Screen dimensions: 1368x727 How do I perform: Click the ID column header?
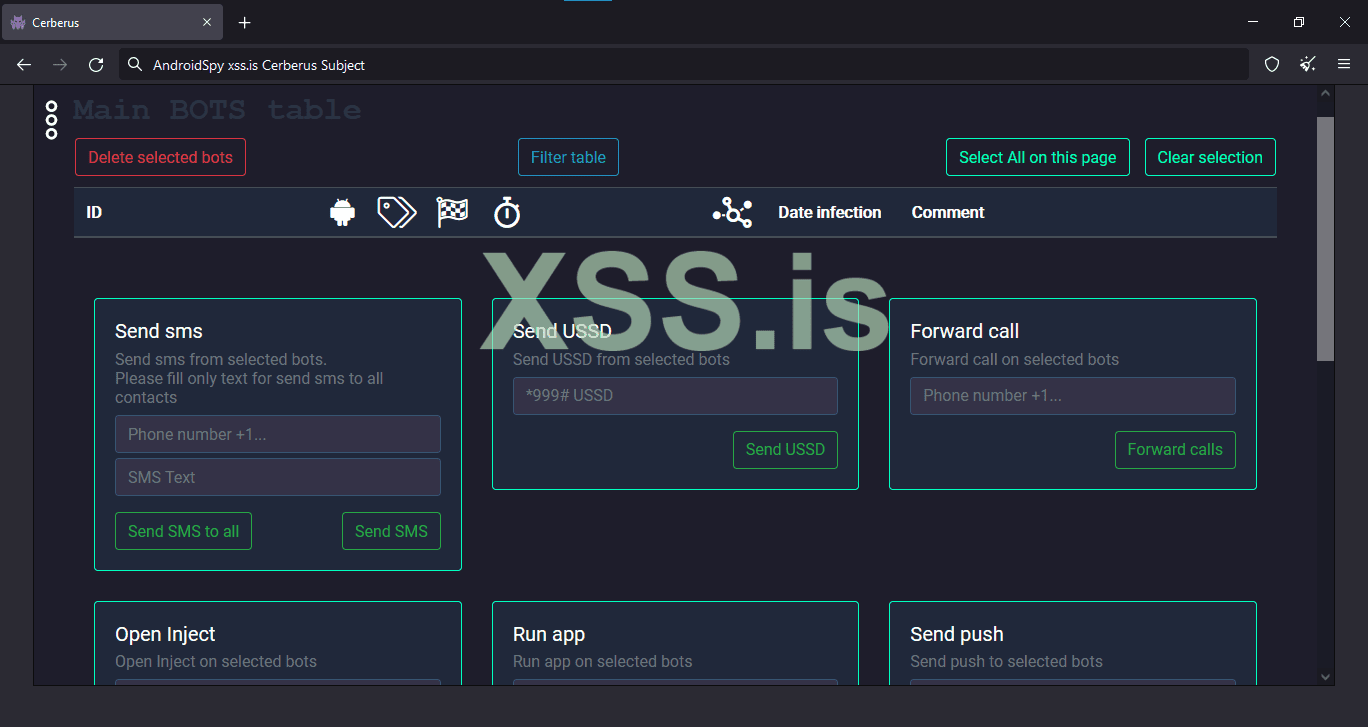tap(94, 212)
